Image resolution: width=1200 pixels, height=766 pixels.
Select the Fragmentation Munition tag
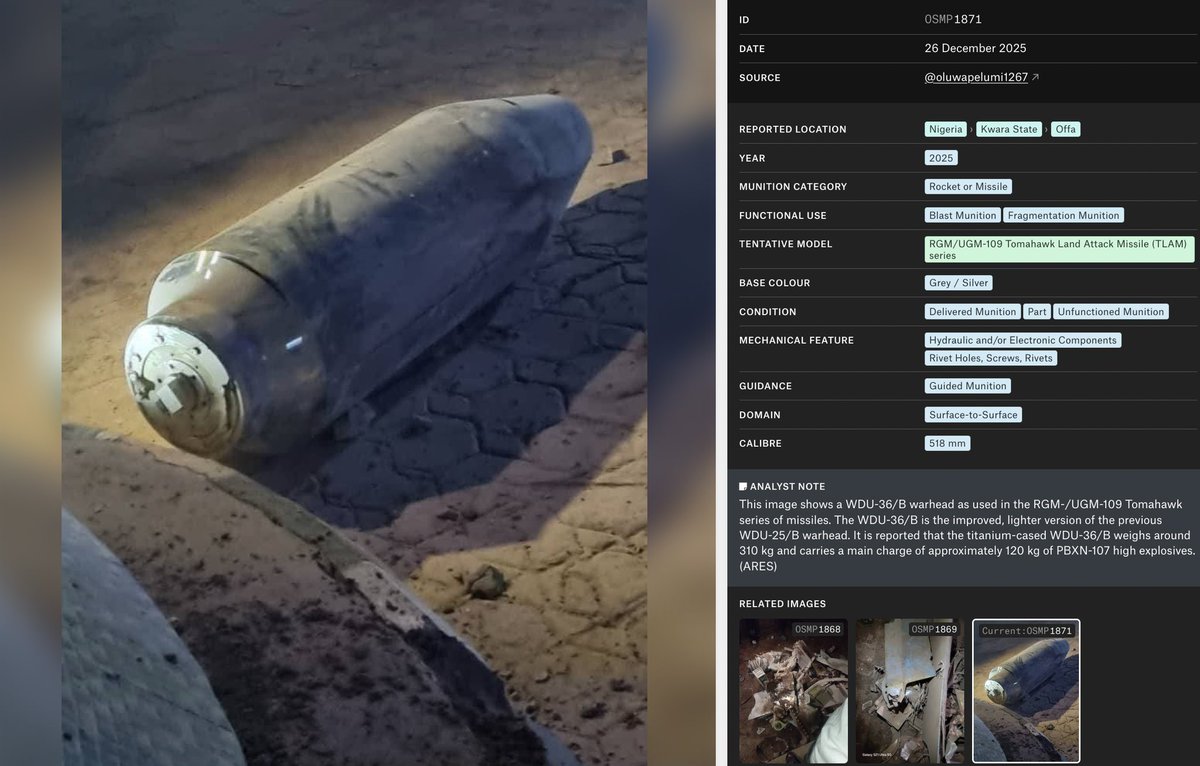[1063, 214]
